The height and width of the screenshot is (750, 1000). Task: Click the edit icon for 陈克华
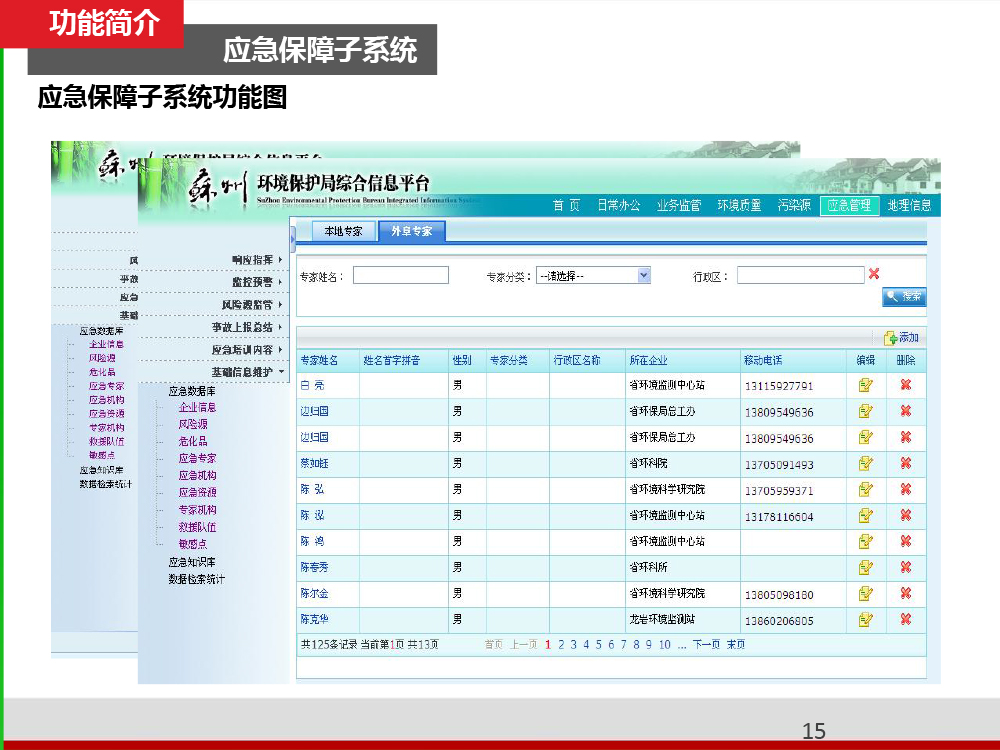(866, 619)
